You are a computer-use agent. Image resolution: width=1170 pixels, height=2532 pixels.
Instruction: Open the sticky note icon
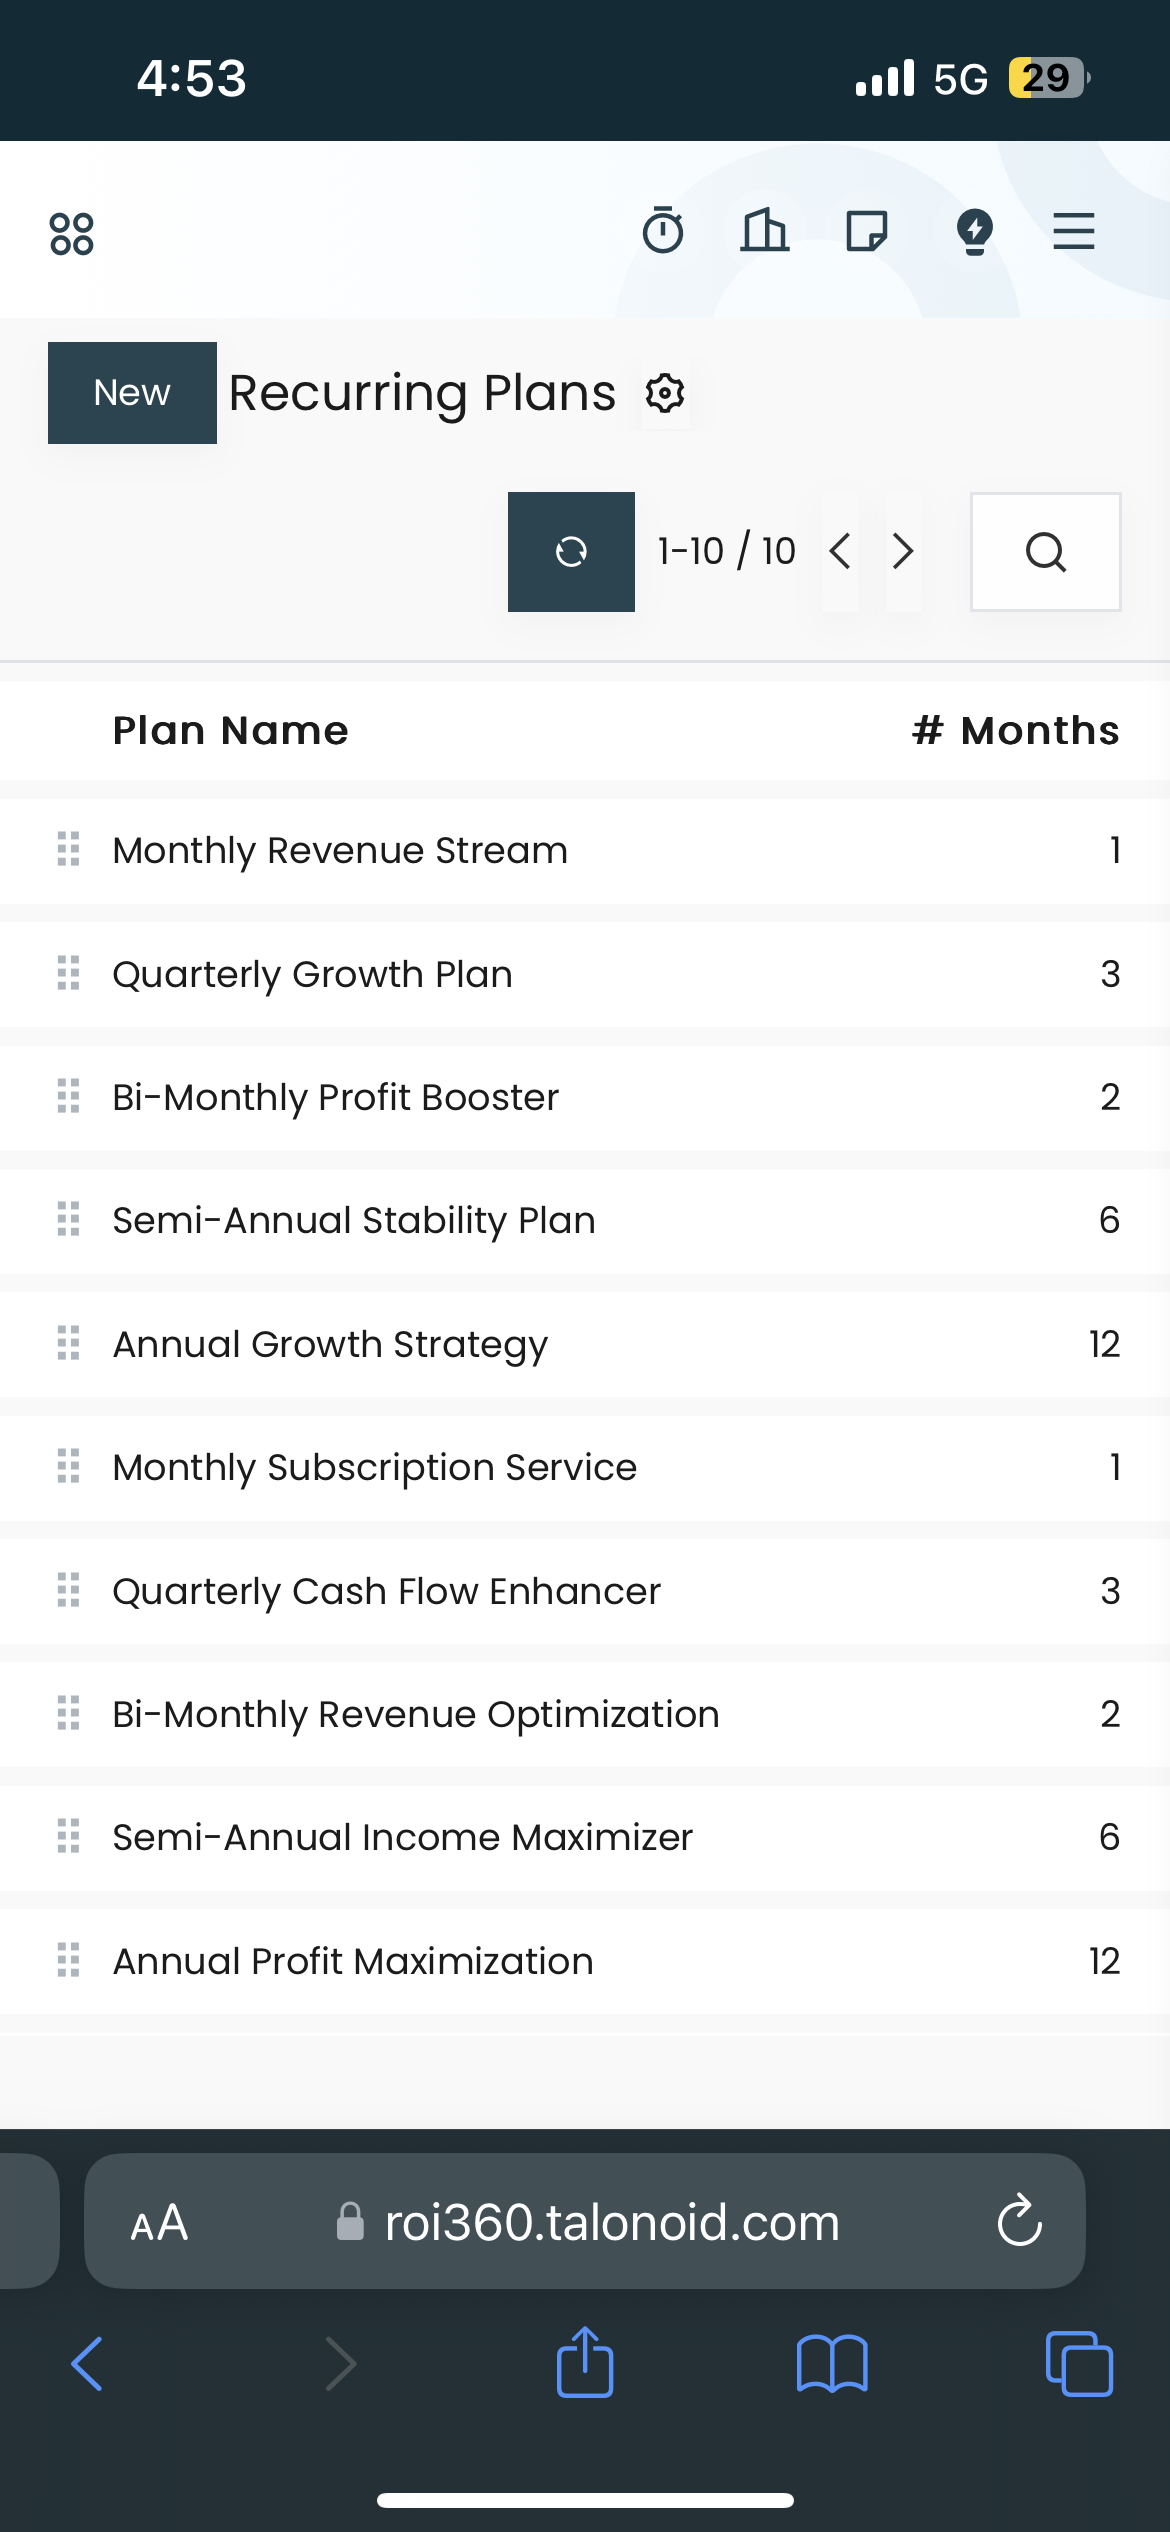coord(866,231)
